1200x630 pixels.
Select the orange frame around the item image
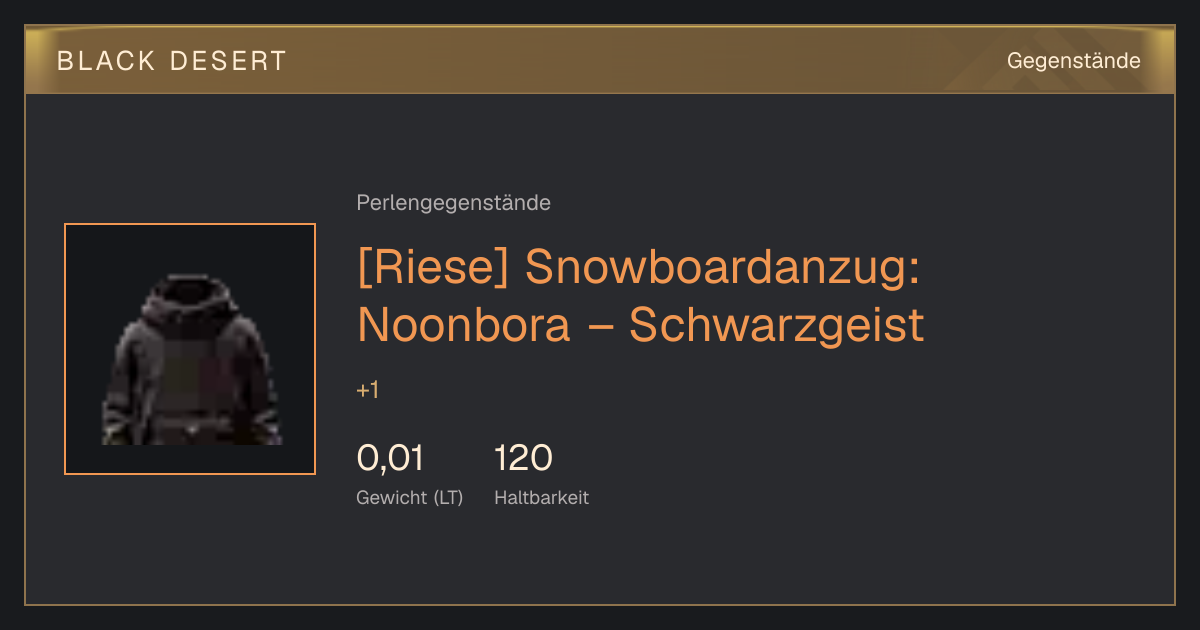pyautogui.click(x=190, y=349)
